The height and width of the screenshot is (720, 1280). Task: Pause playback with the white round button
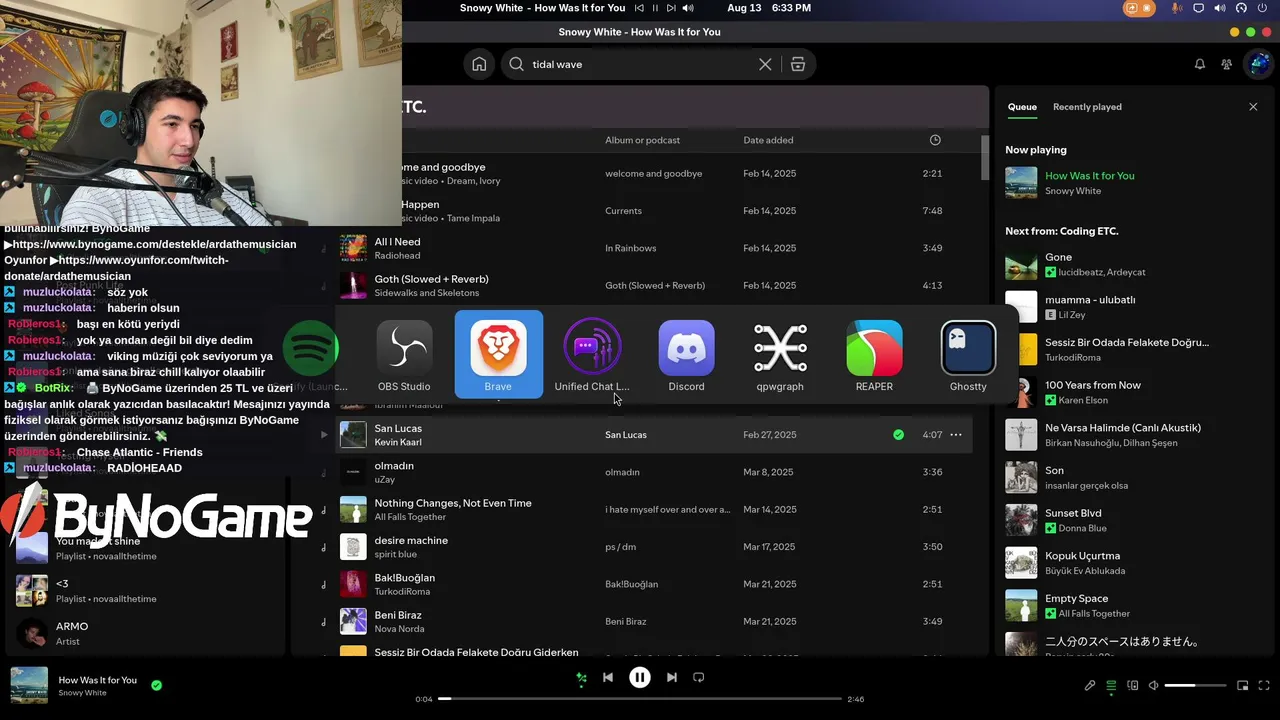tap(640, 677)
